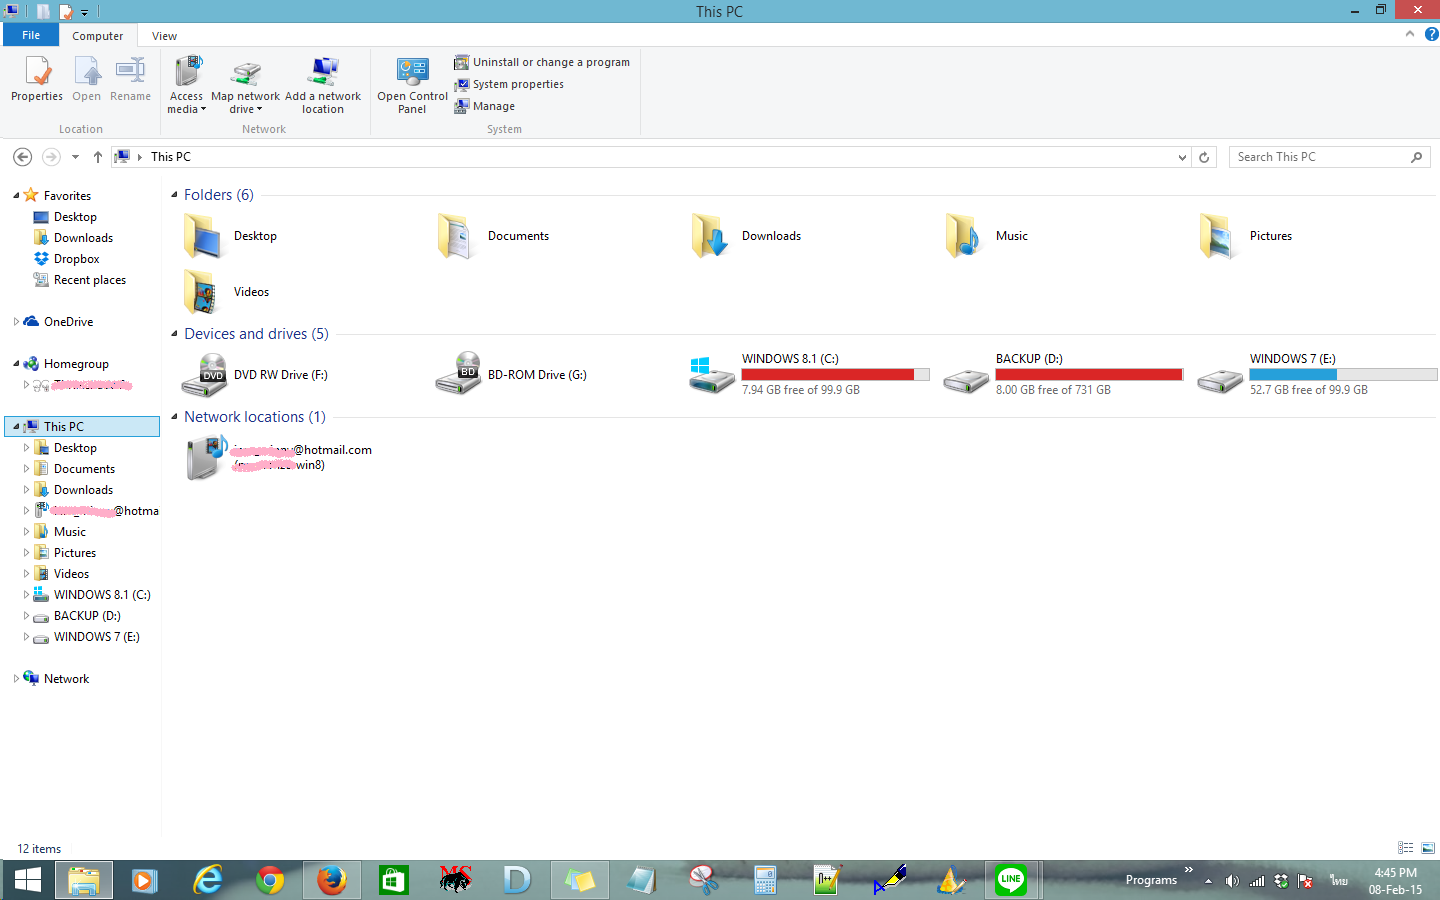Open Properties in the Computer ribbon

coord(37,80)
